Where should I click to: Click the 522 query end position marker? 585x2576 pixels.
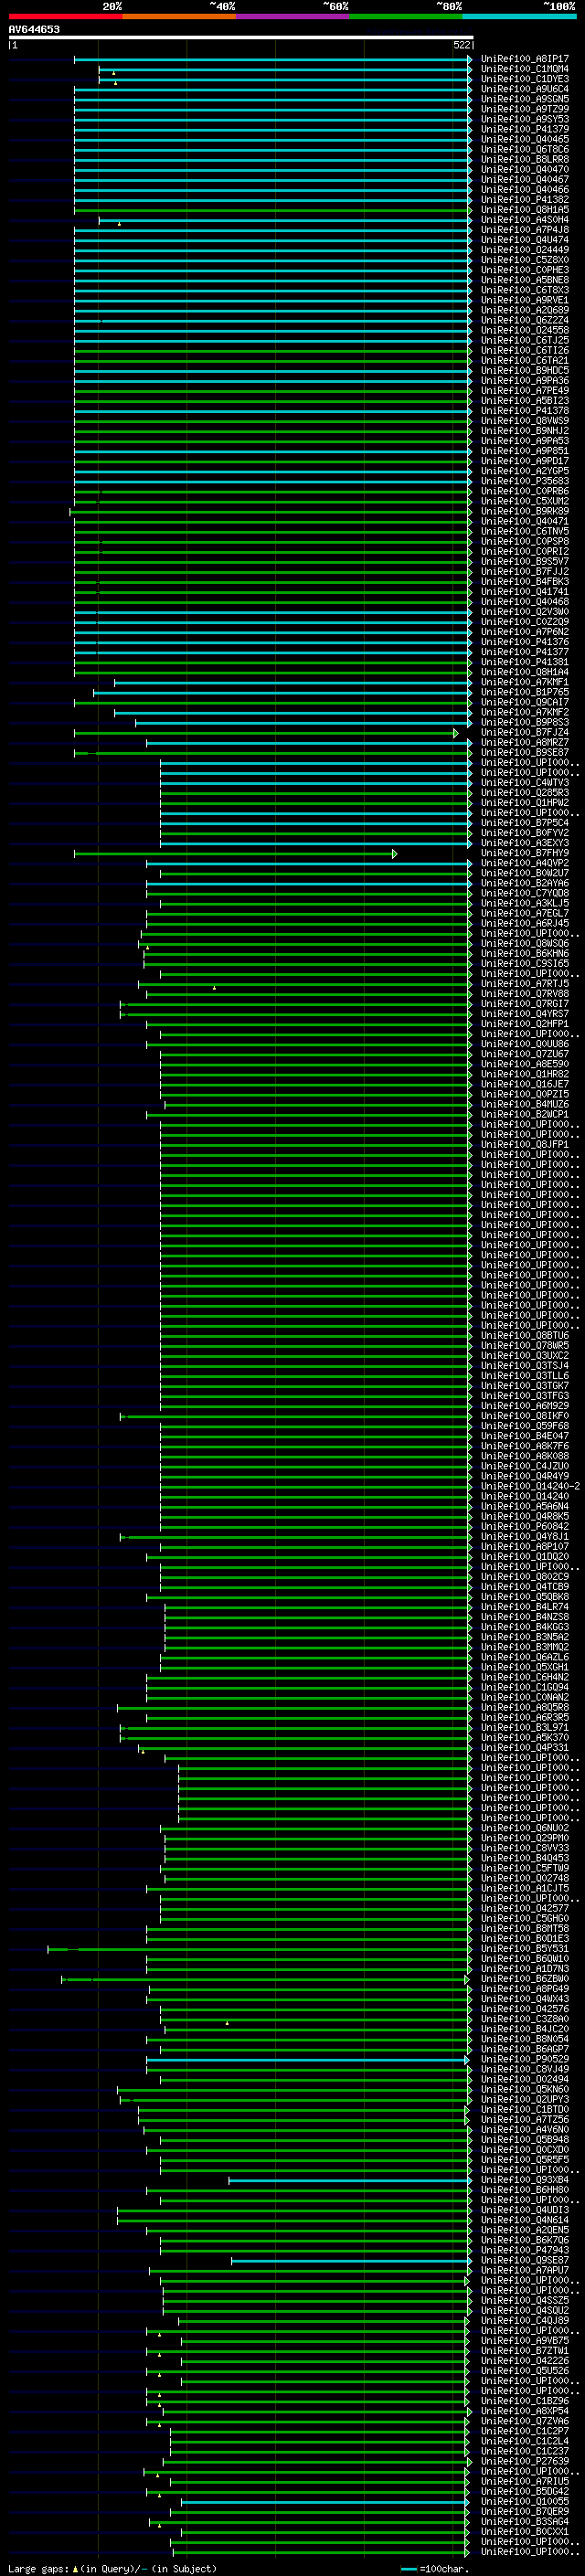tap(462, 46)
